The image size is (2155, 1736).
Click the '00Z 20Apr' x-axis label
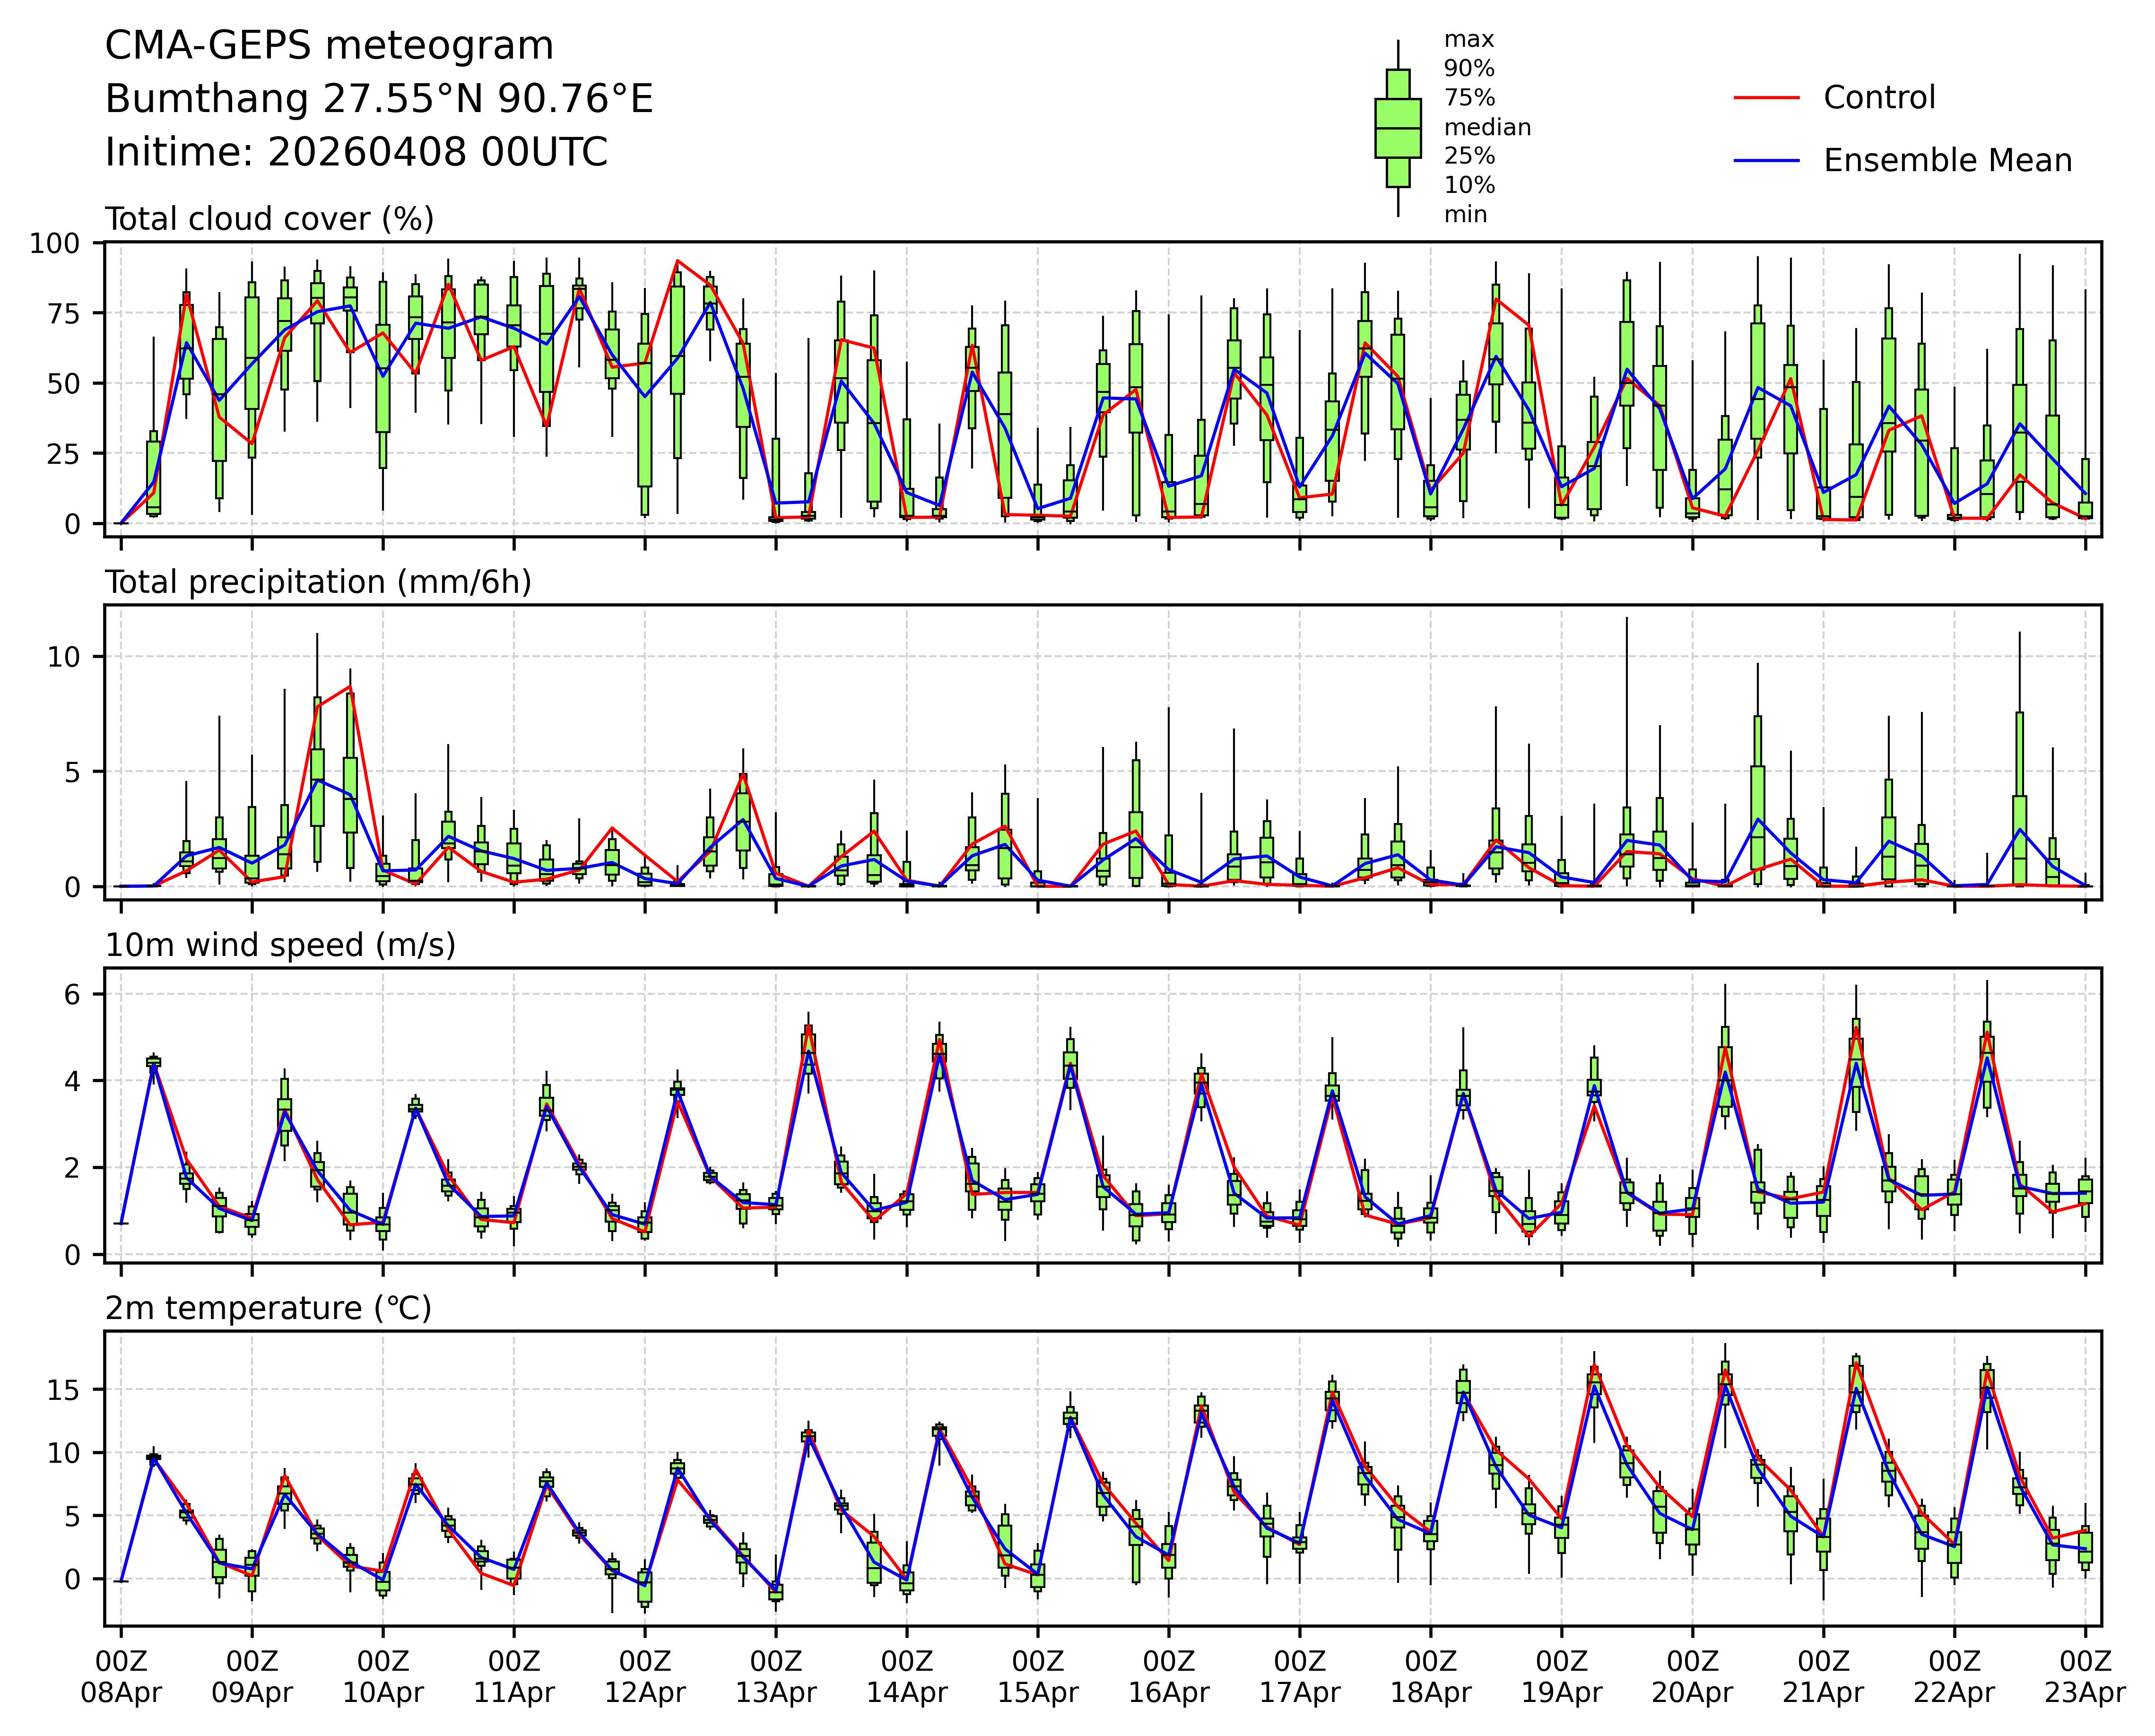pos(1692,1677)
